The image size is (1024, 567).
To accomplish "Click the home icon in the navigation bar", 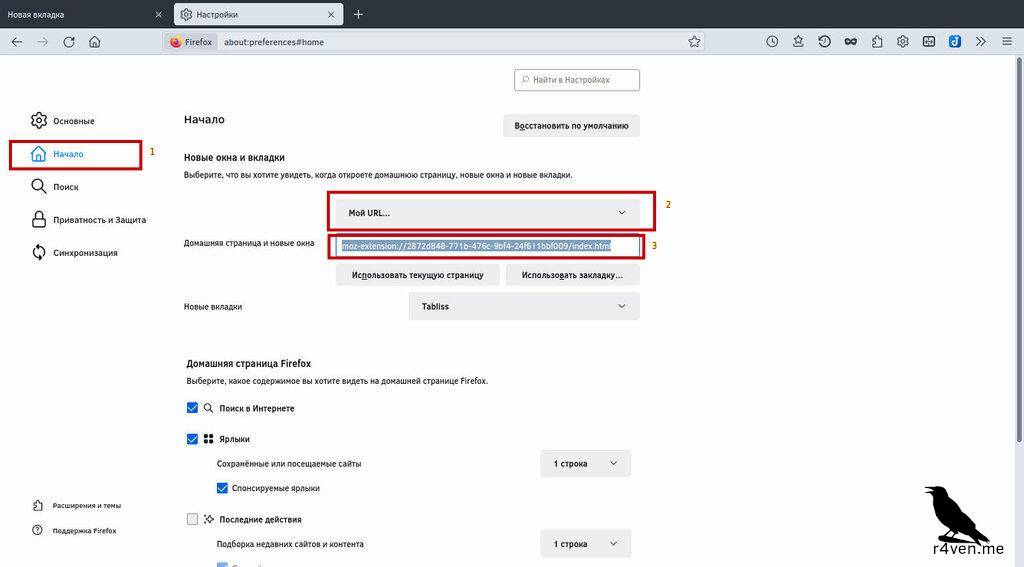I will tap(95, 42).
